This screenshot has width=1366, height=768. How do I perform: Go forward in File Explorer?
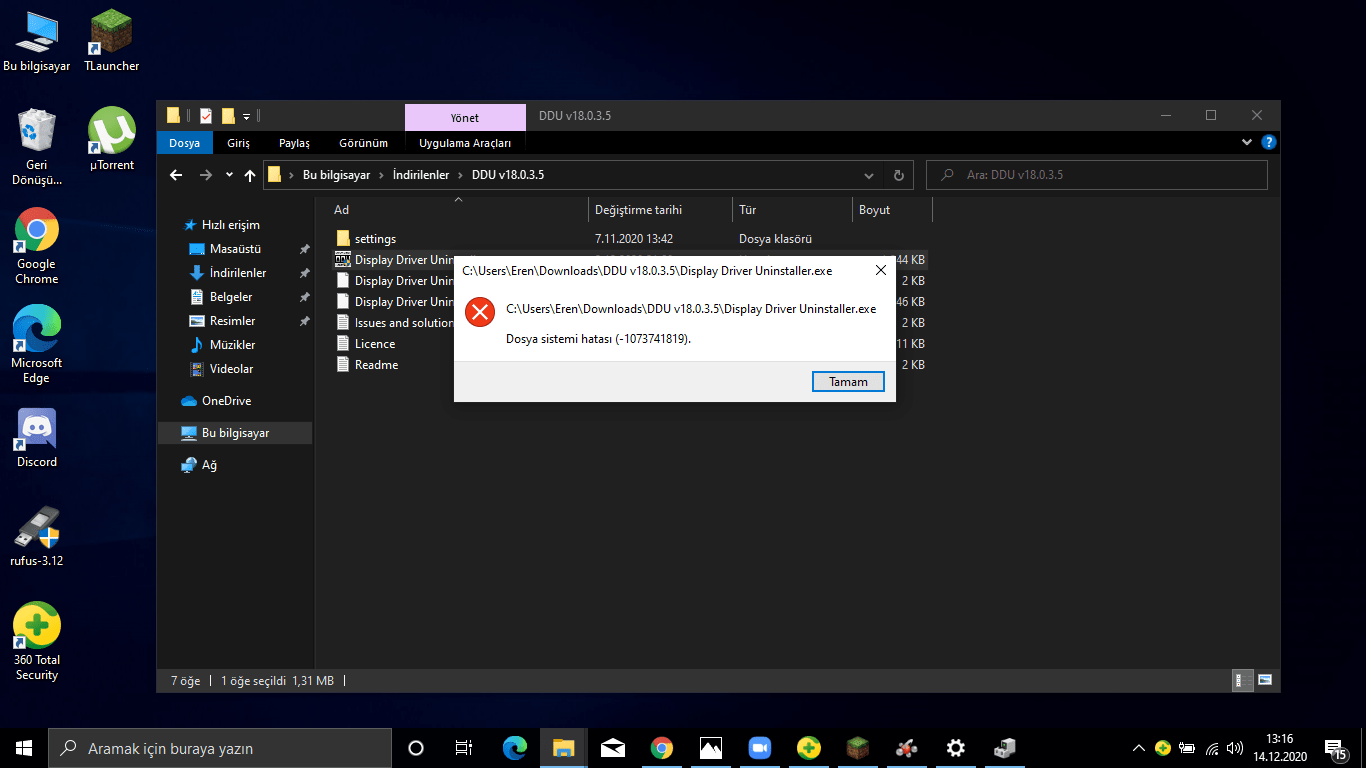[205, 175]
